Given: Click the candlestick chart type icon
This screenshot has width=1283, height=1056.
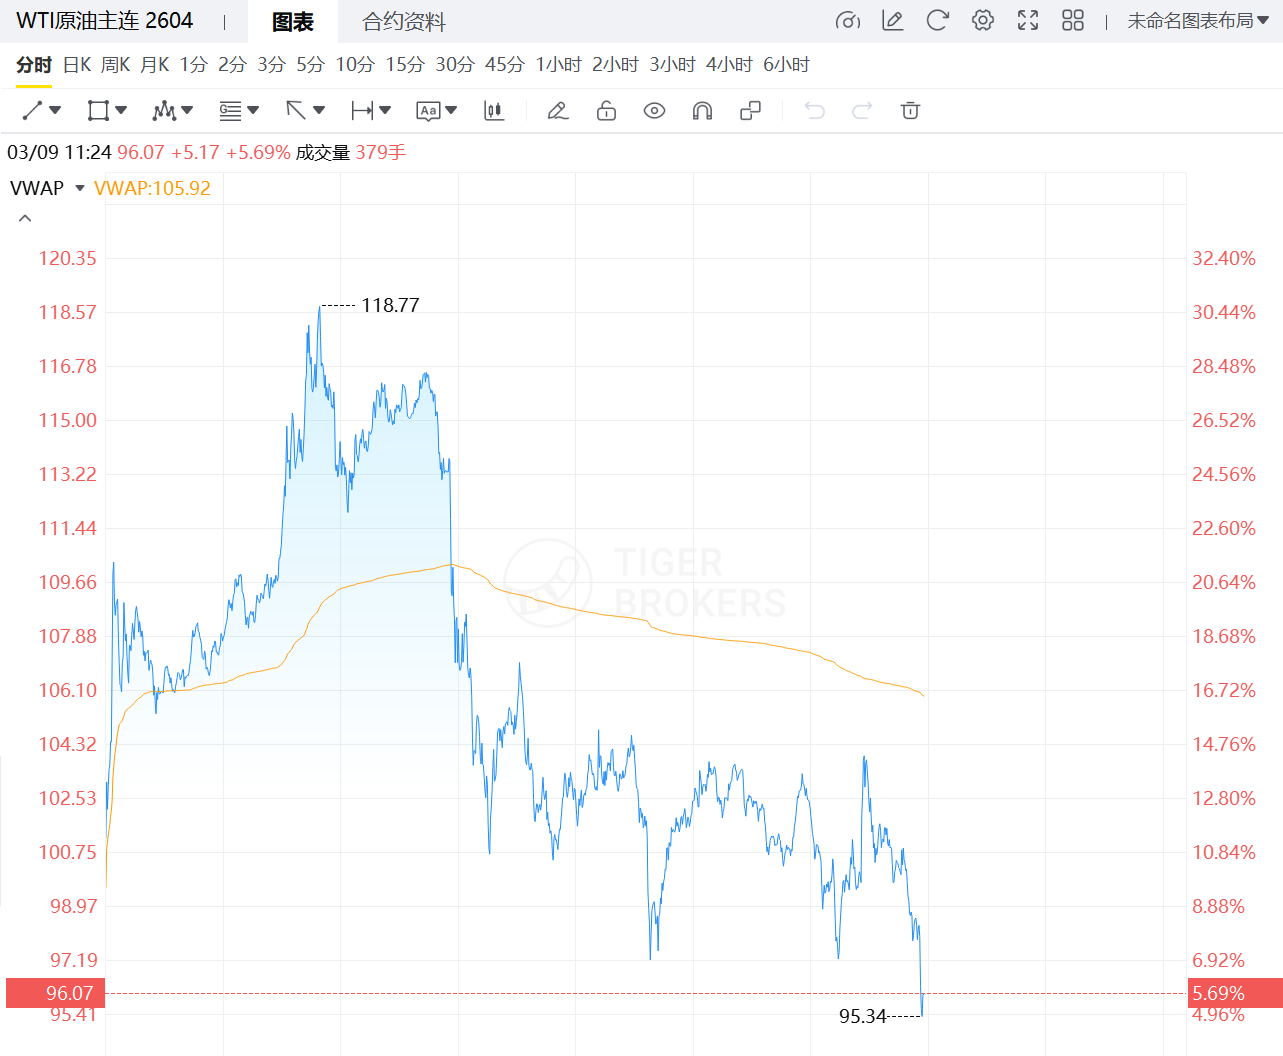Looking at the screenshot, I should click(494, 111).
